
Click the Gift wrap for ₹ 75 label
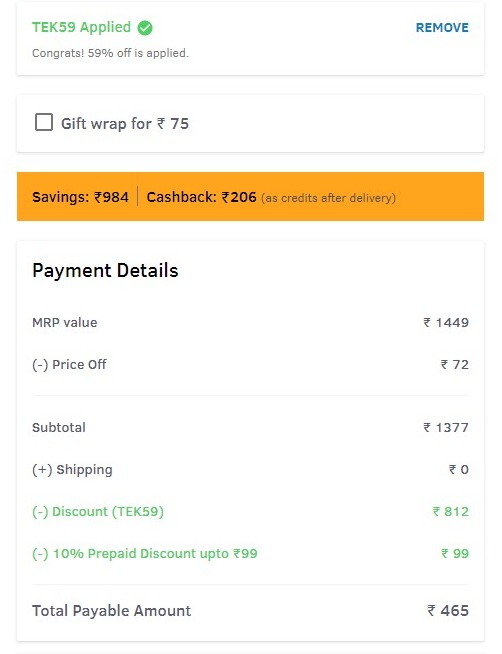pos(125,123)
